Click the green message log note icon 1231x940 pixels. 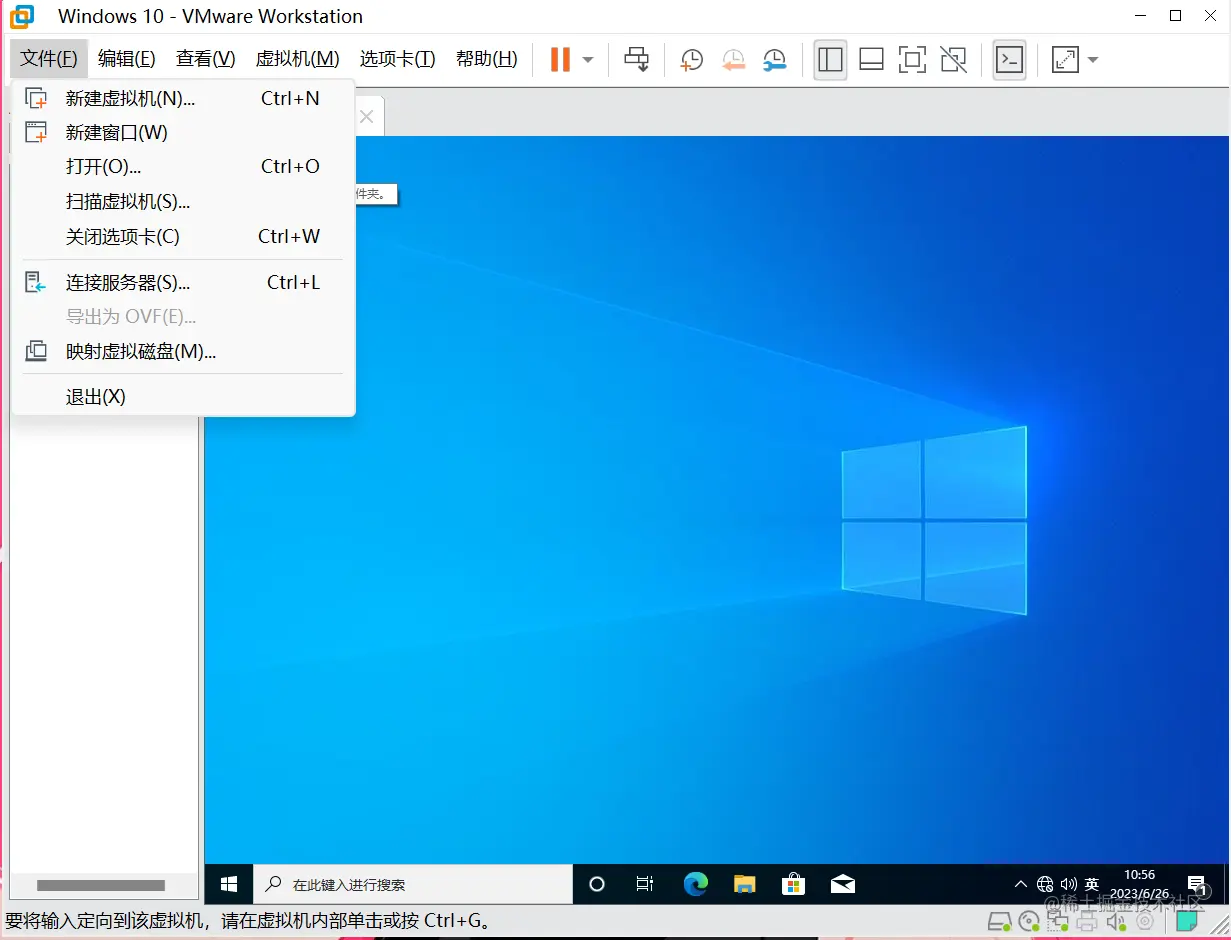[1187, 921]
